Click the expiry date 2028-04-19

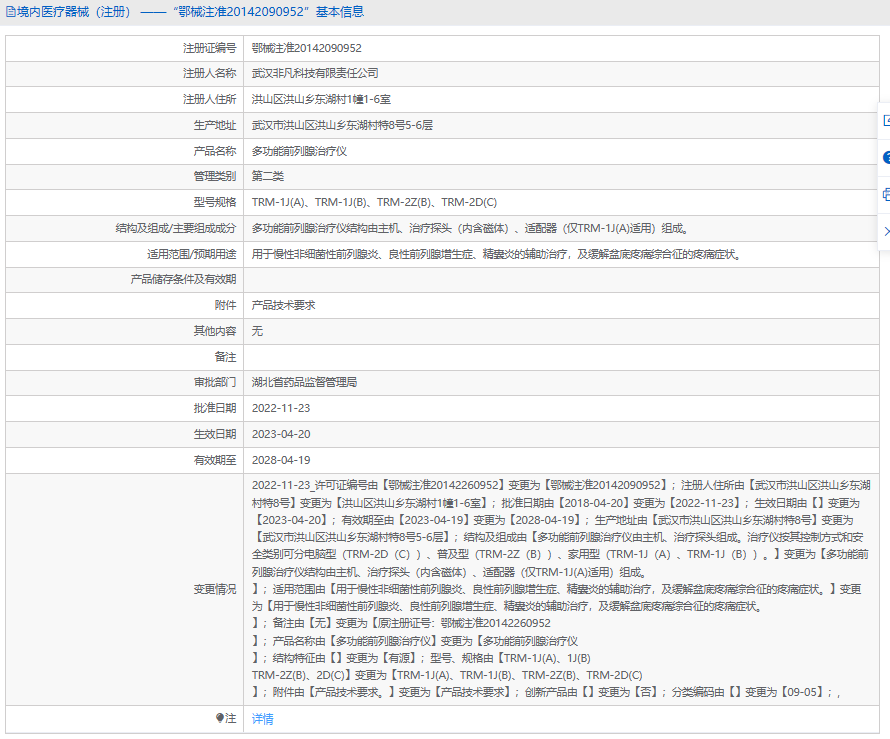click(x=281, y=460)
